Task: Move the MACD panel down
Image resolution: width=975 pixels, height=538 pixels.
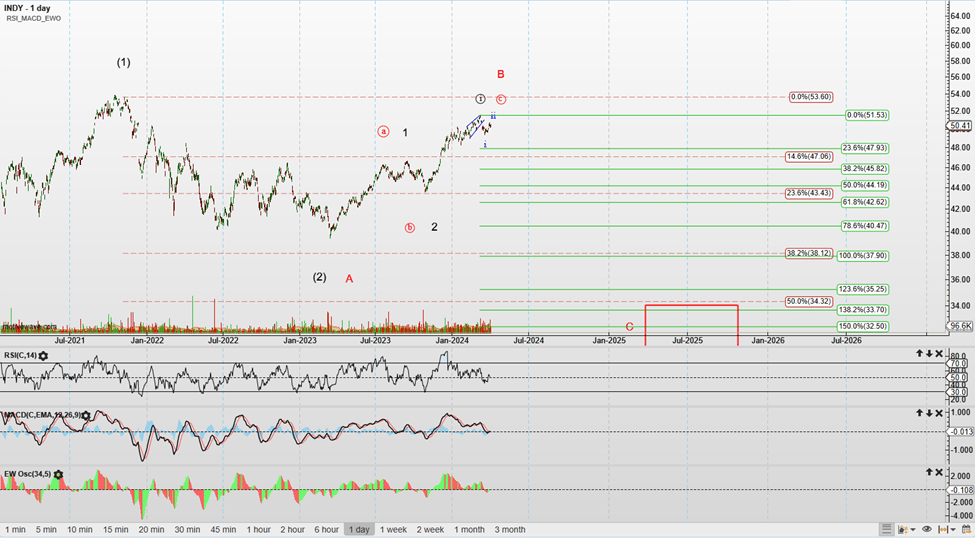Action: pyautogui.click(x=929, y=412)
